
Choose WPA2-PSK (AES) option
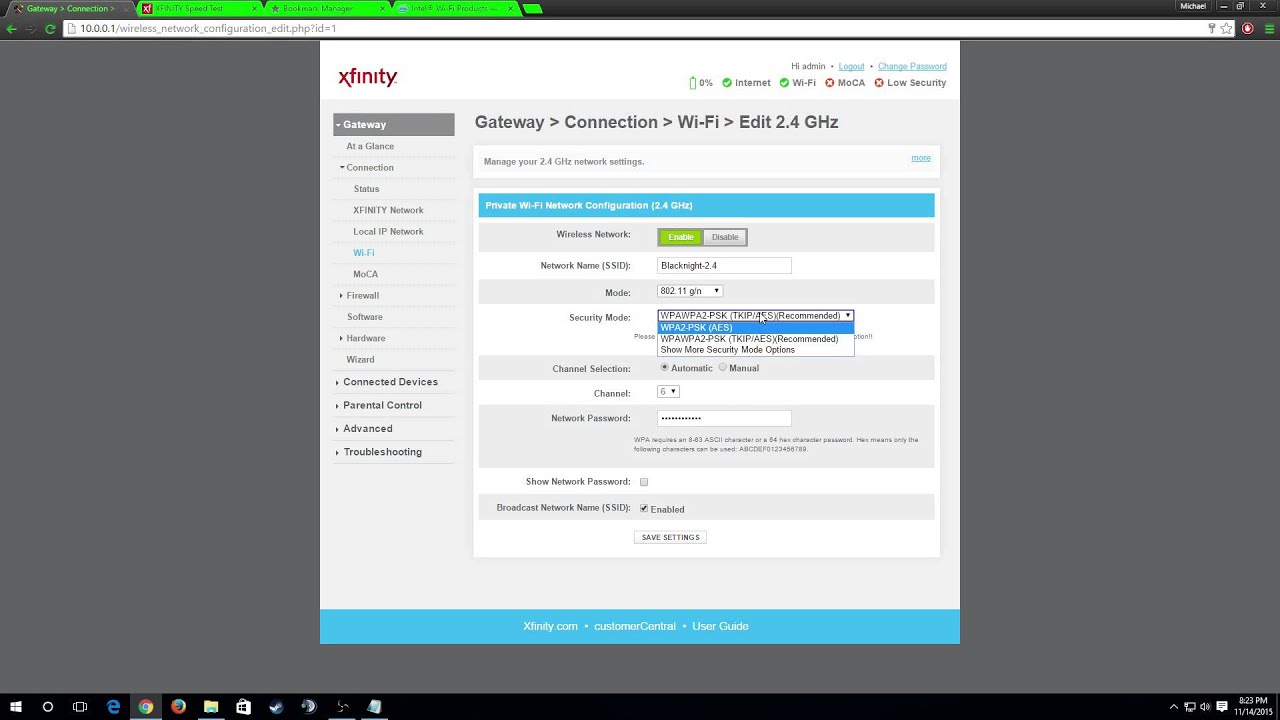click(x=756, y=328)
